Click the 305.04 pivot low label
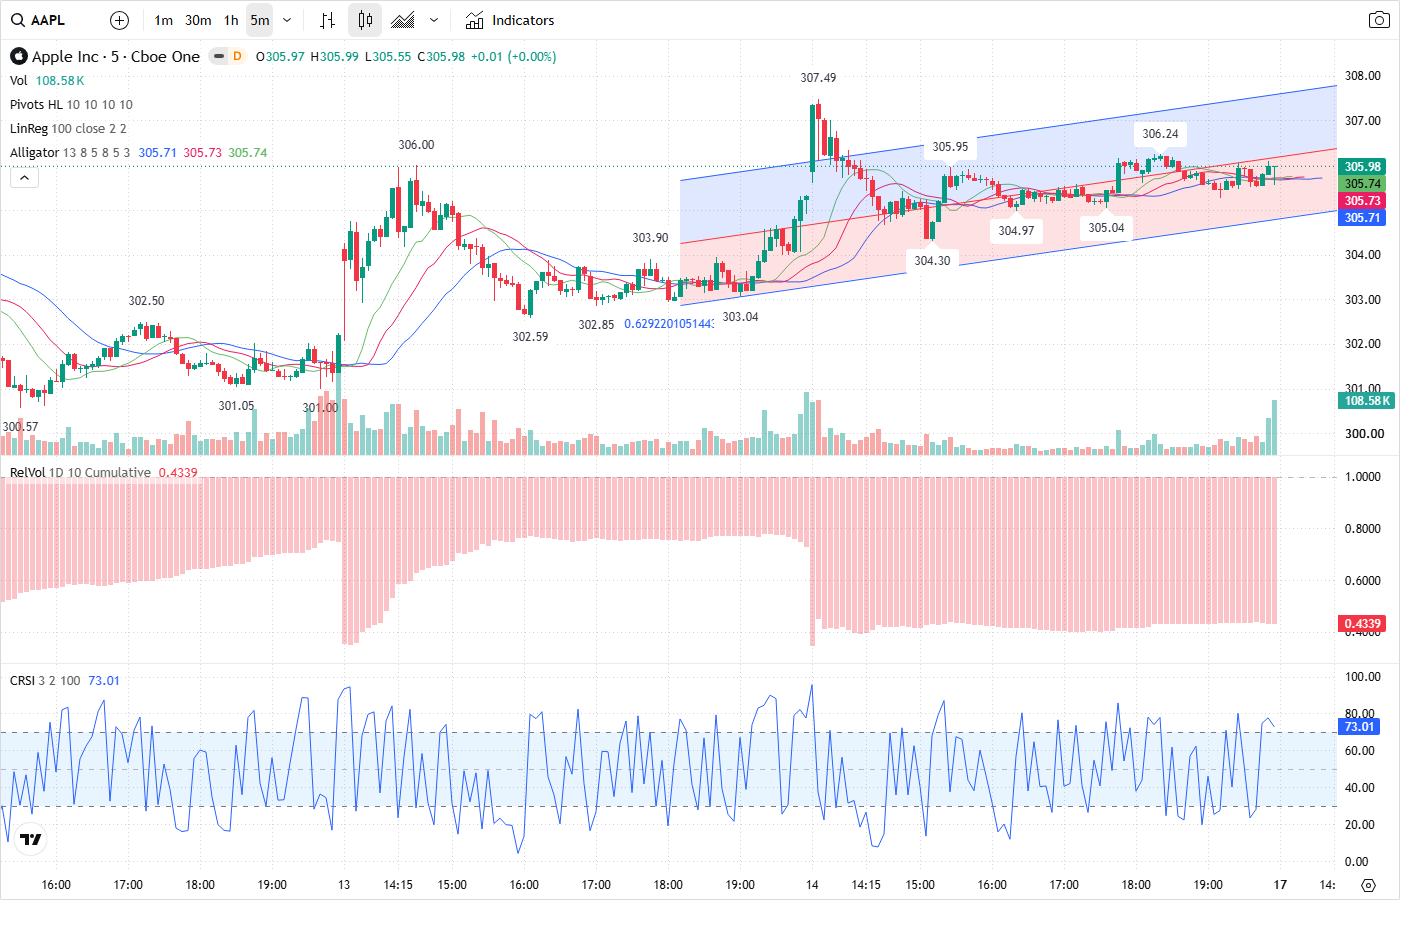The height and width of the screenshot is (950, 1420). [x=1106, y=227]
